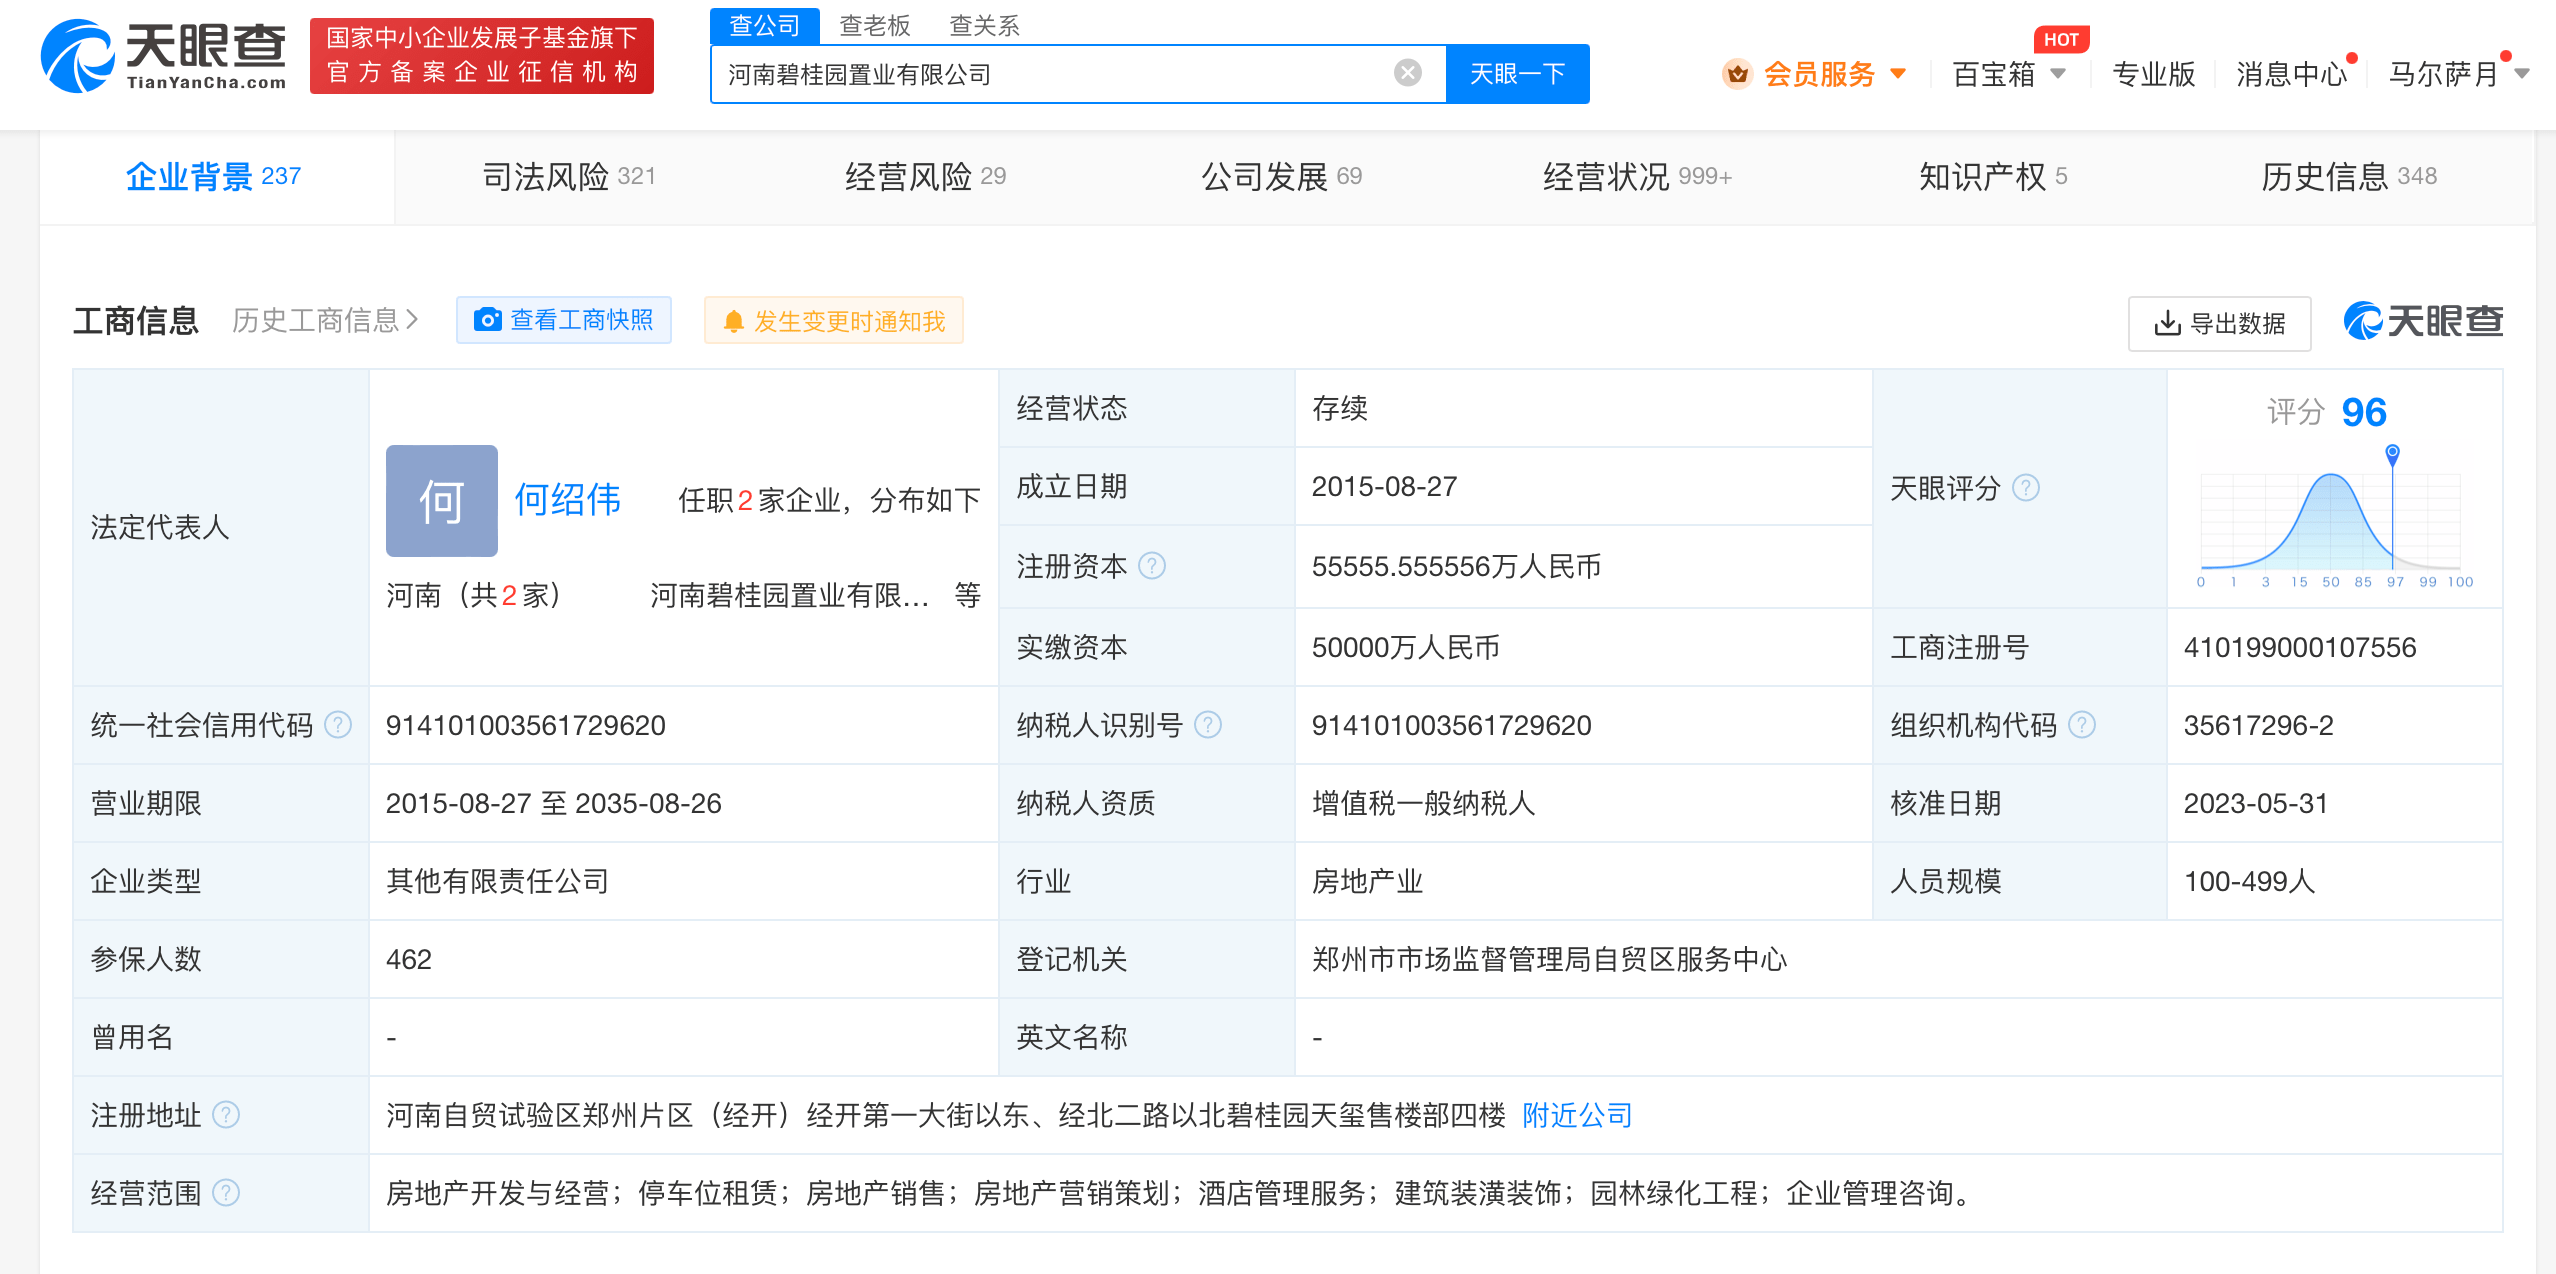Click the company name search input field
The image size is (2556, 1274).
[1050, 74]
